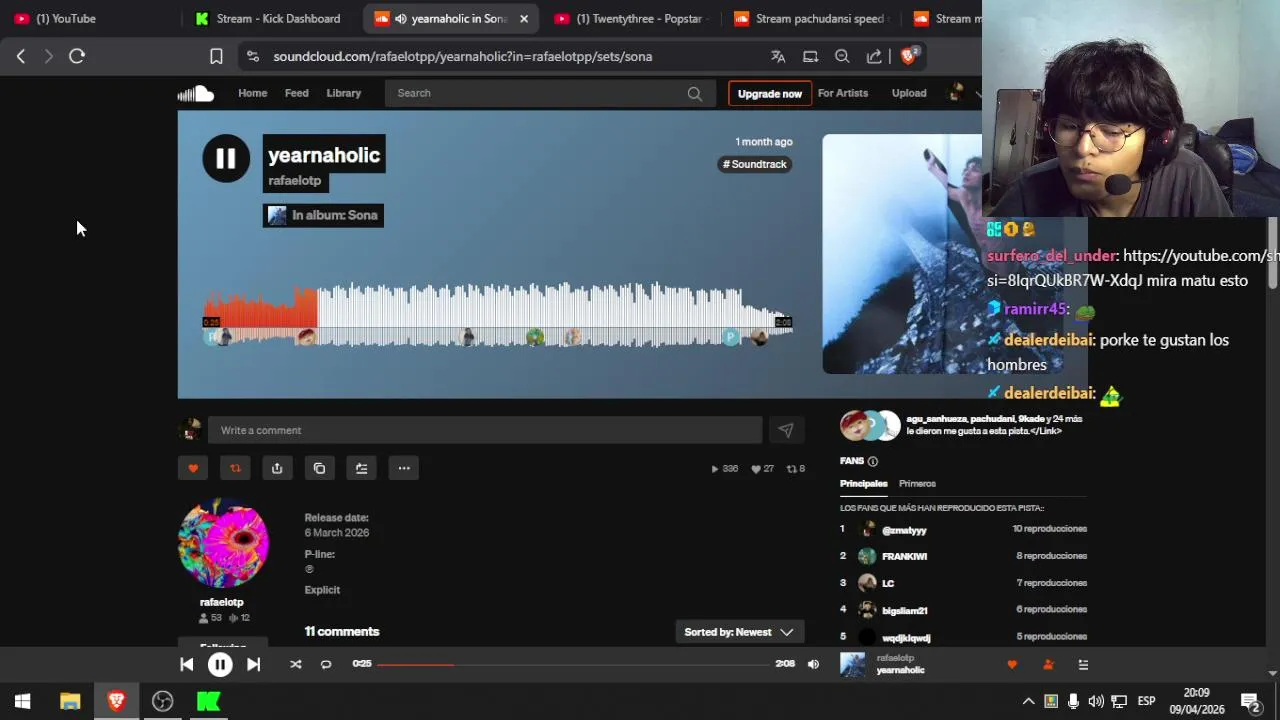
Task: Open the playback queue list icon
Action: [1083, 664]
